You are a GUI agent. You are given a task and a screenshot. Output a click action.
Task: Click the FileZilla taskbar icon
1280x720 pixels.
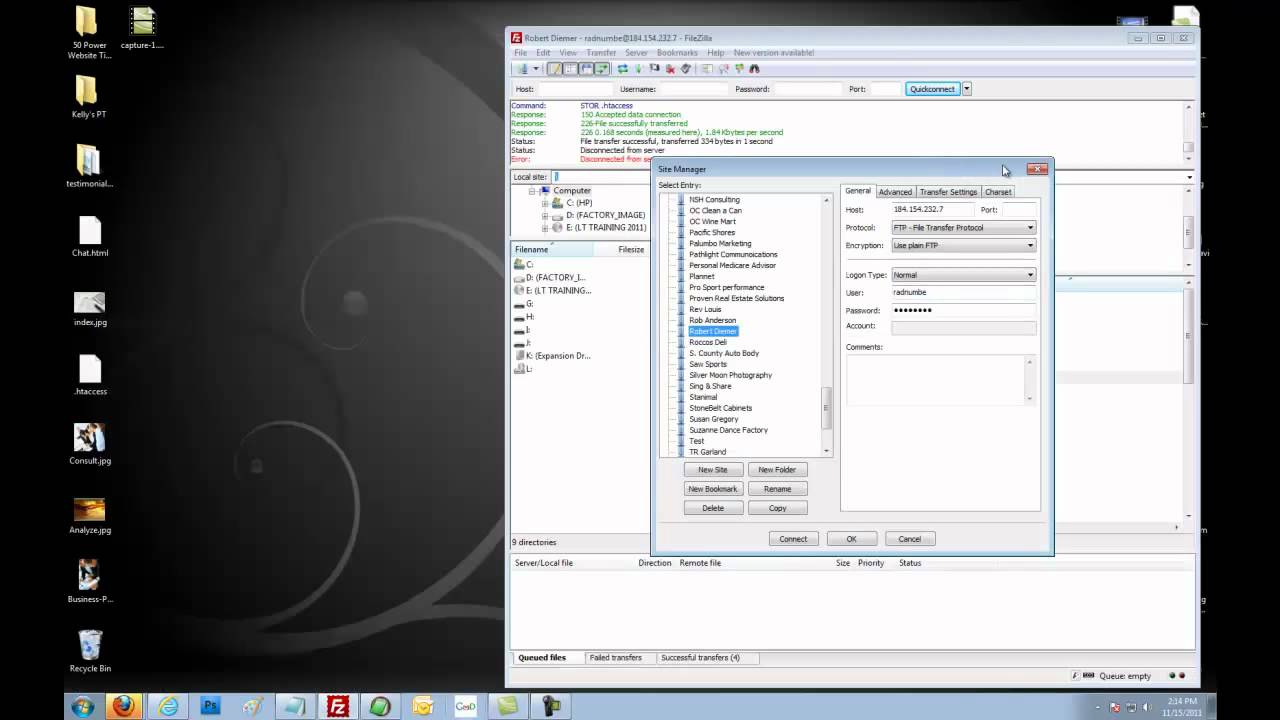pos(338,706)
